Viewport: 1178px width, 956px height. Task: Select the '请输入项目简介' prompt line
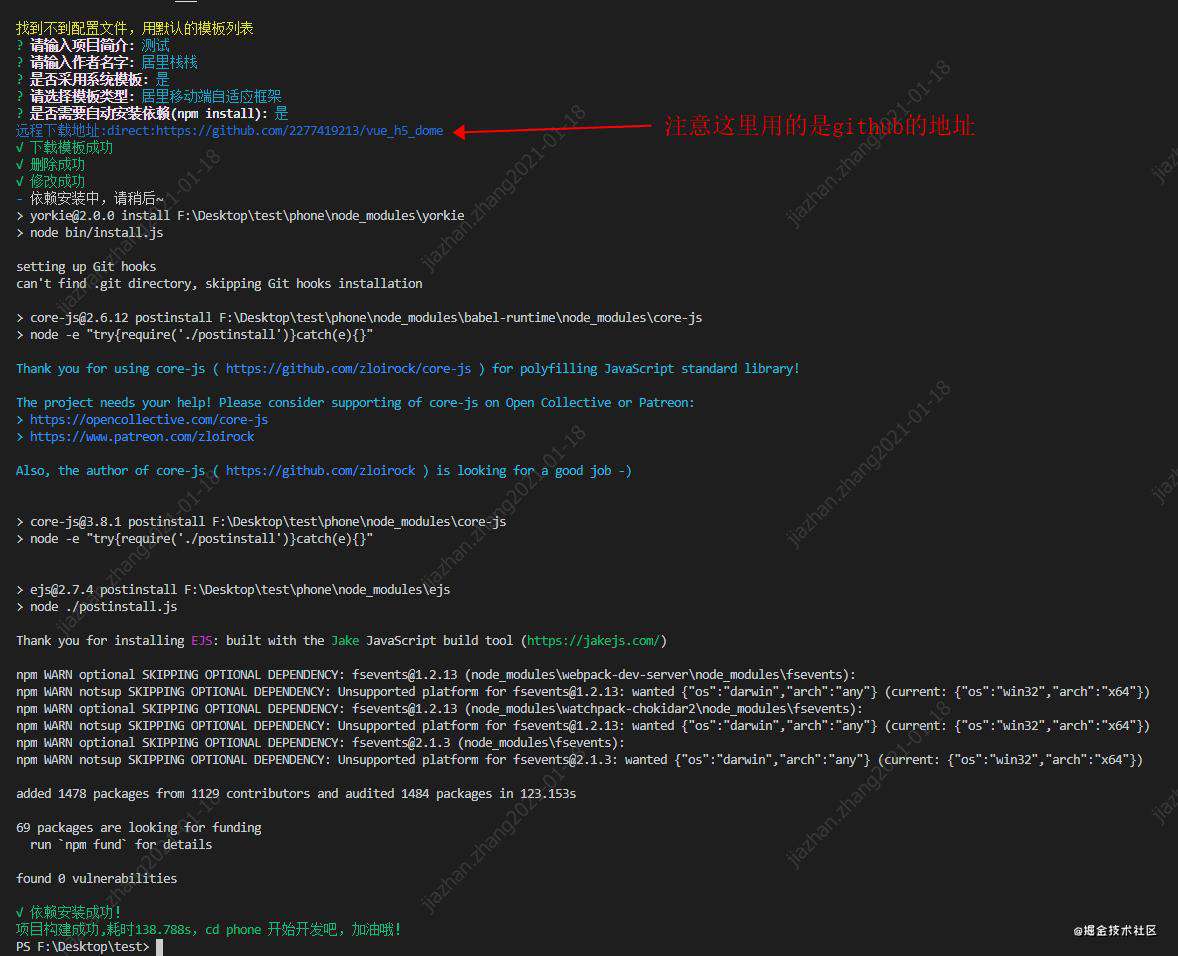coord(93,46)
